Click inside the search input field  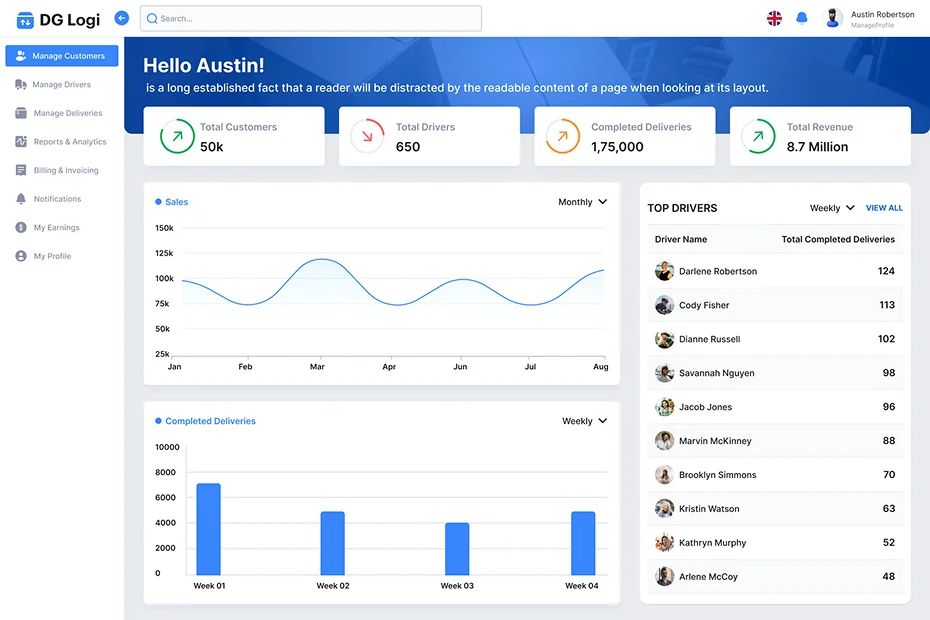click(x=300, y=18)
